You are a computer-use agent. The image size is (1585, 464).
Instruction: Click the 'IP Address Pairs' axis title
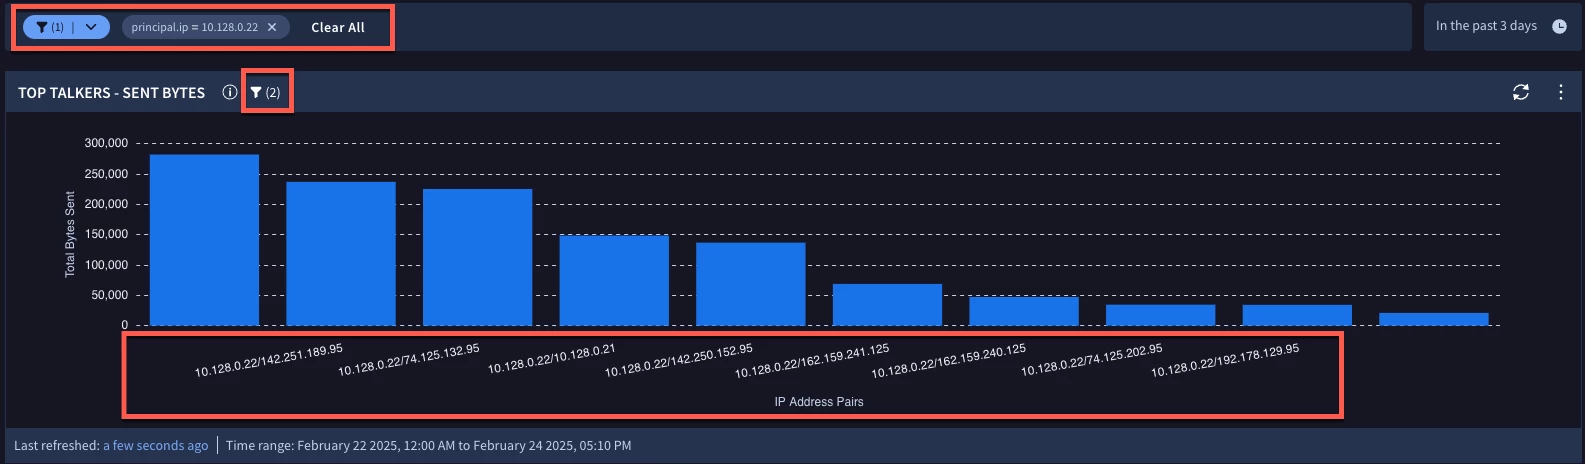(819, 402)
